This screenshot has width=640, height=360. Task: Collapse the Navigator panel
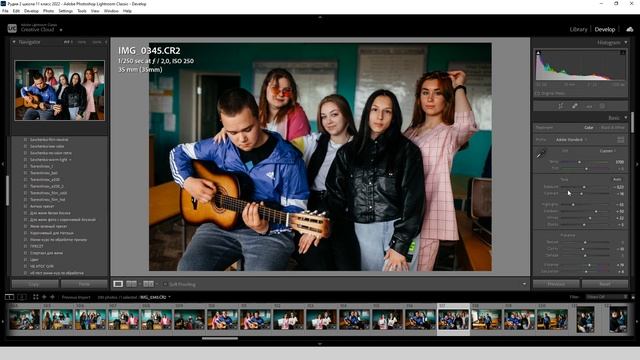(14, 42)
